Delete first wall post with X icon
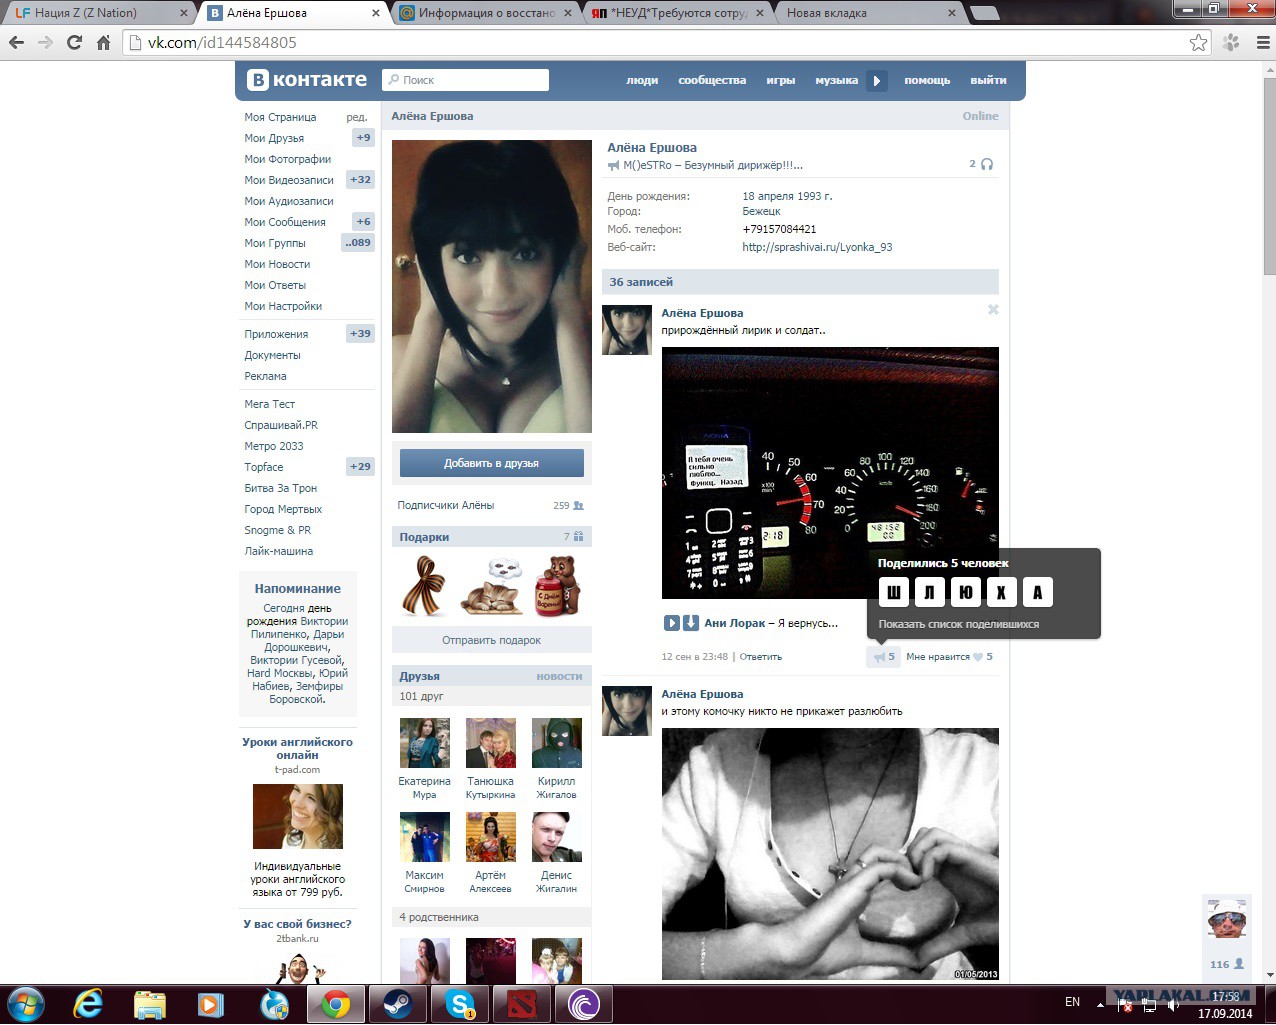Viewport: 1276px width, 1025px height. coord(993,310)
